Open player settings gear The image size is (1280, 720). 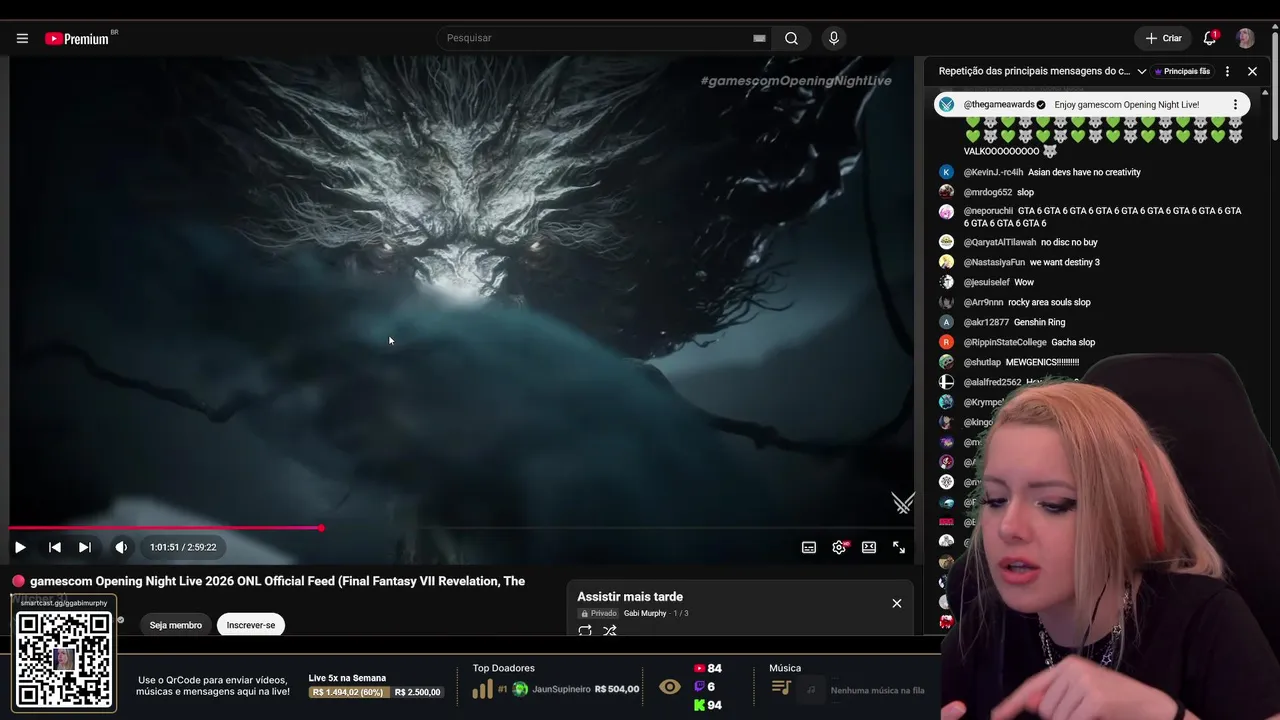pyautogui.click(x=839, y=547)
